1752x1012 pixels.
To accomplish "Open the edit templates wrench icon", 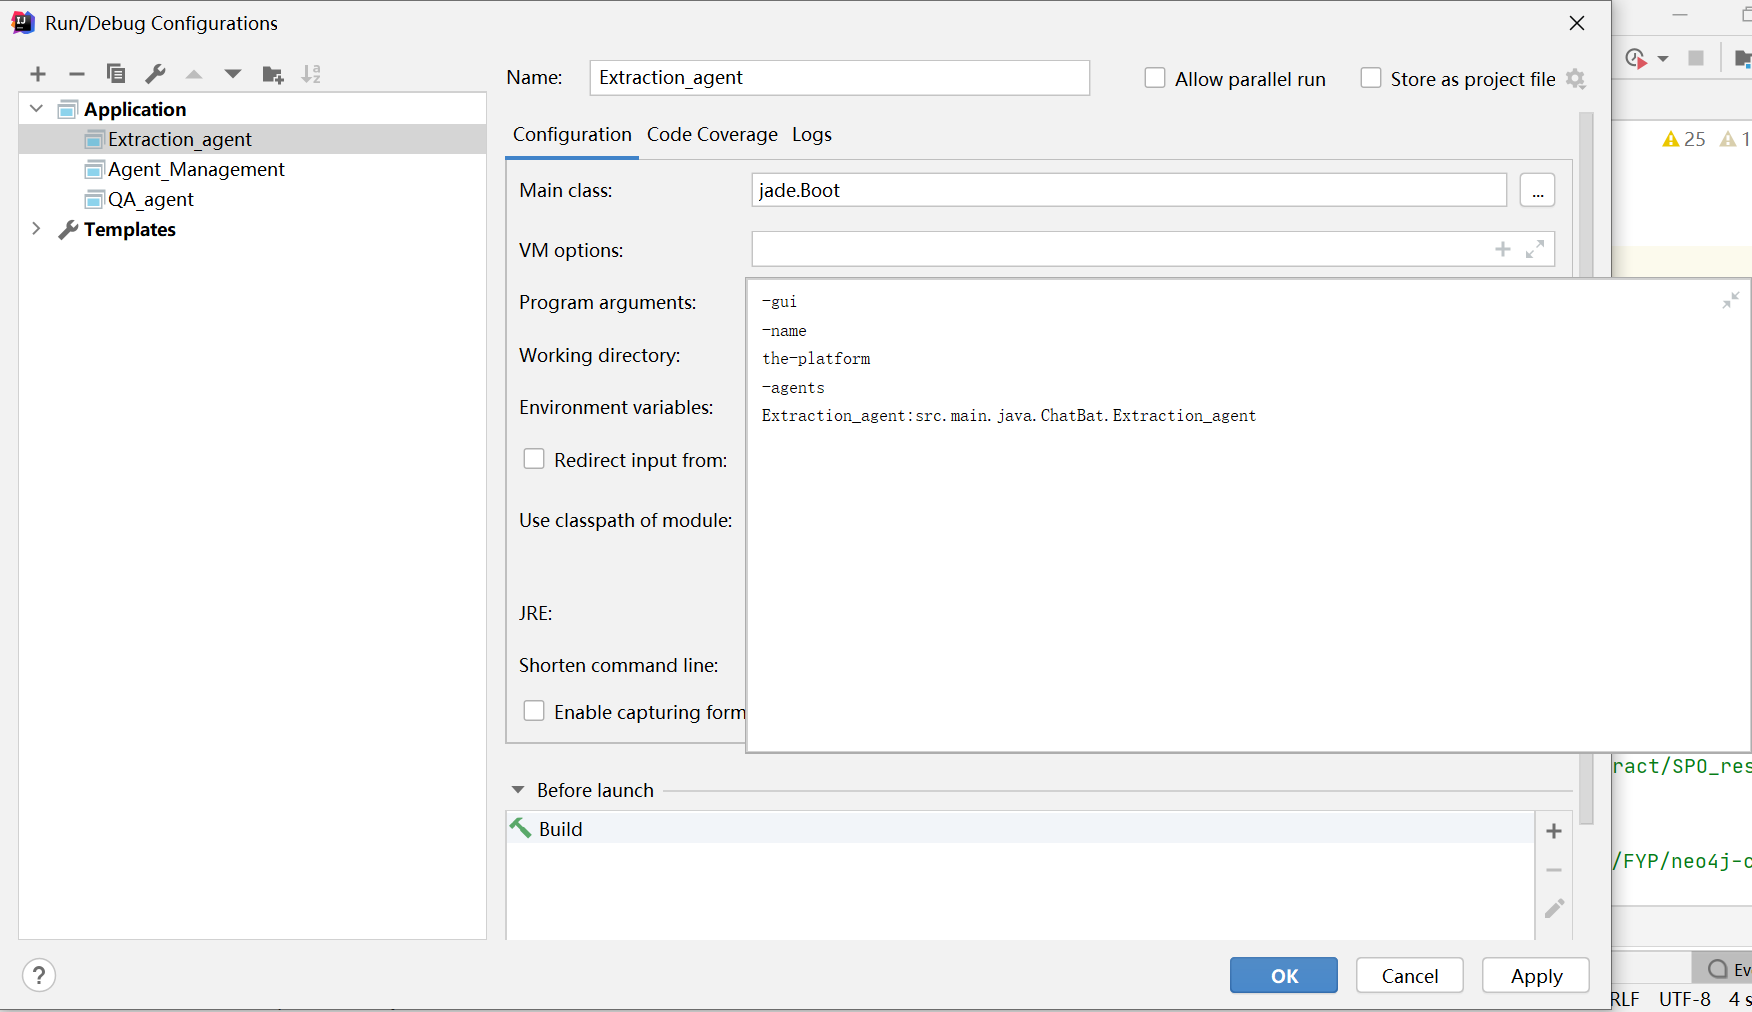I will (x=155, y=74).
